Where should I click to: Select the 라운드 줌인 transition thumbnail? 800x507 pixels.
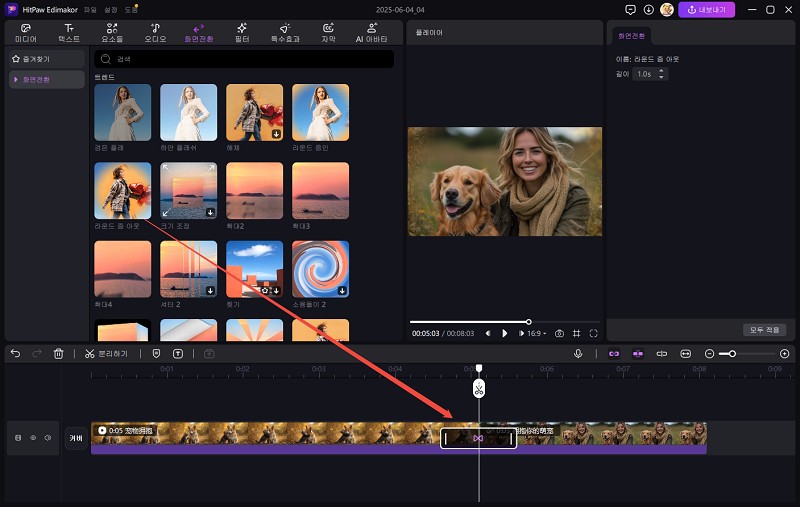pos(320,112)
